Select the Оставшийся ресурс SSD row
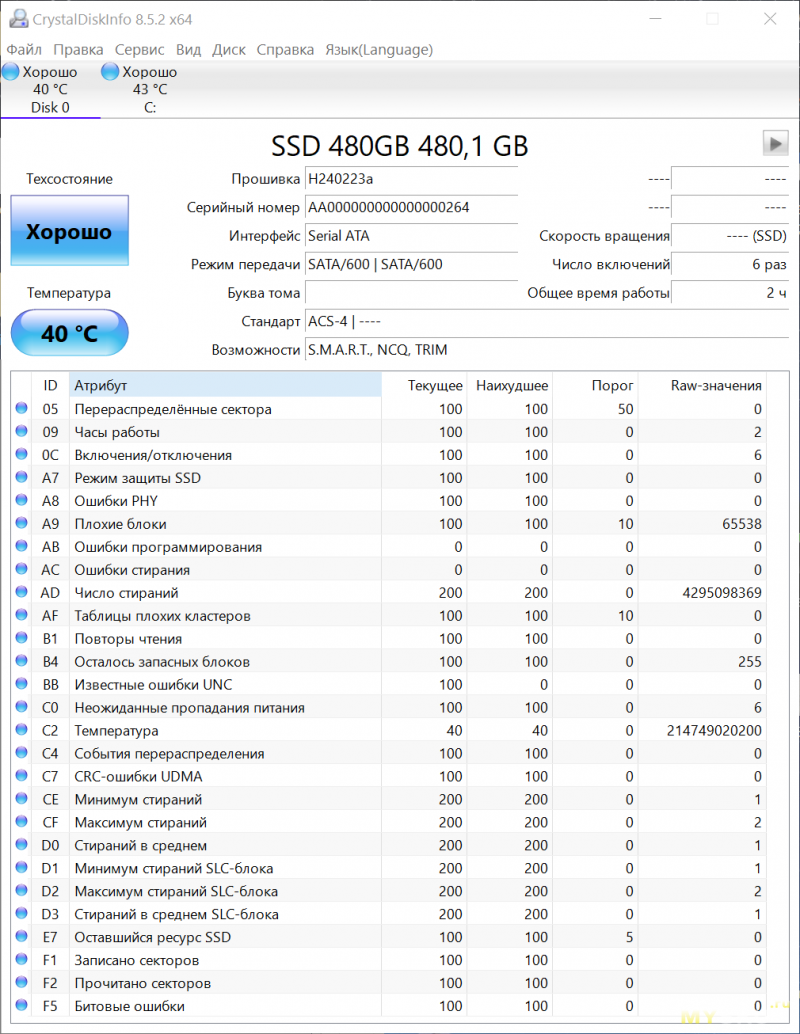Screen dimensions: 800x1034 (389, 936)
